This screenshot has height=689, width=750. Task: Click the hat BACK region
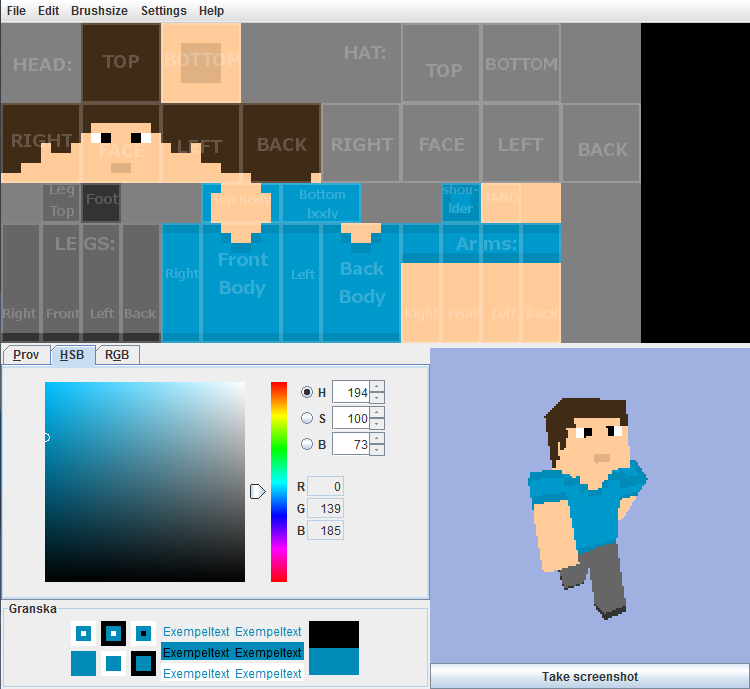pos(601,143)
